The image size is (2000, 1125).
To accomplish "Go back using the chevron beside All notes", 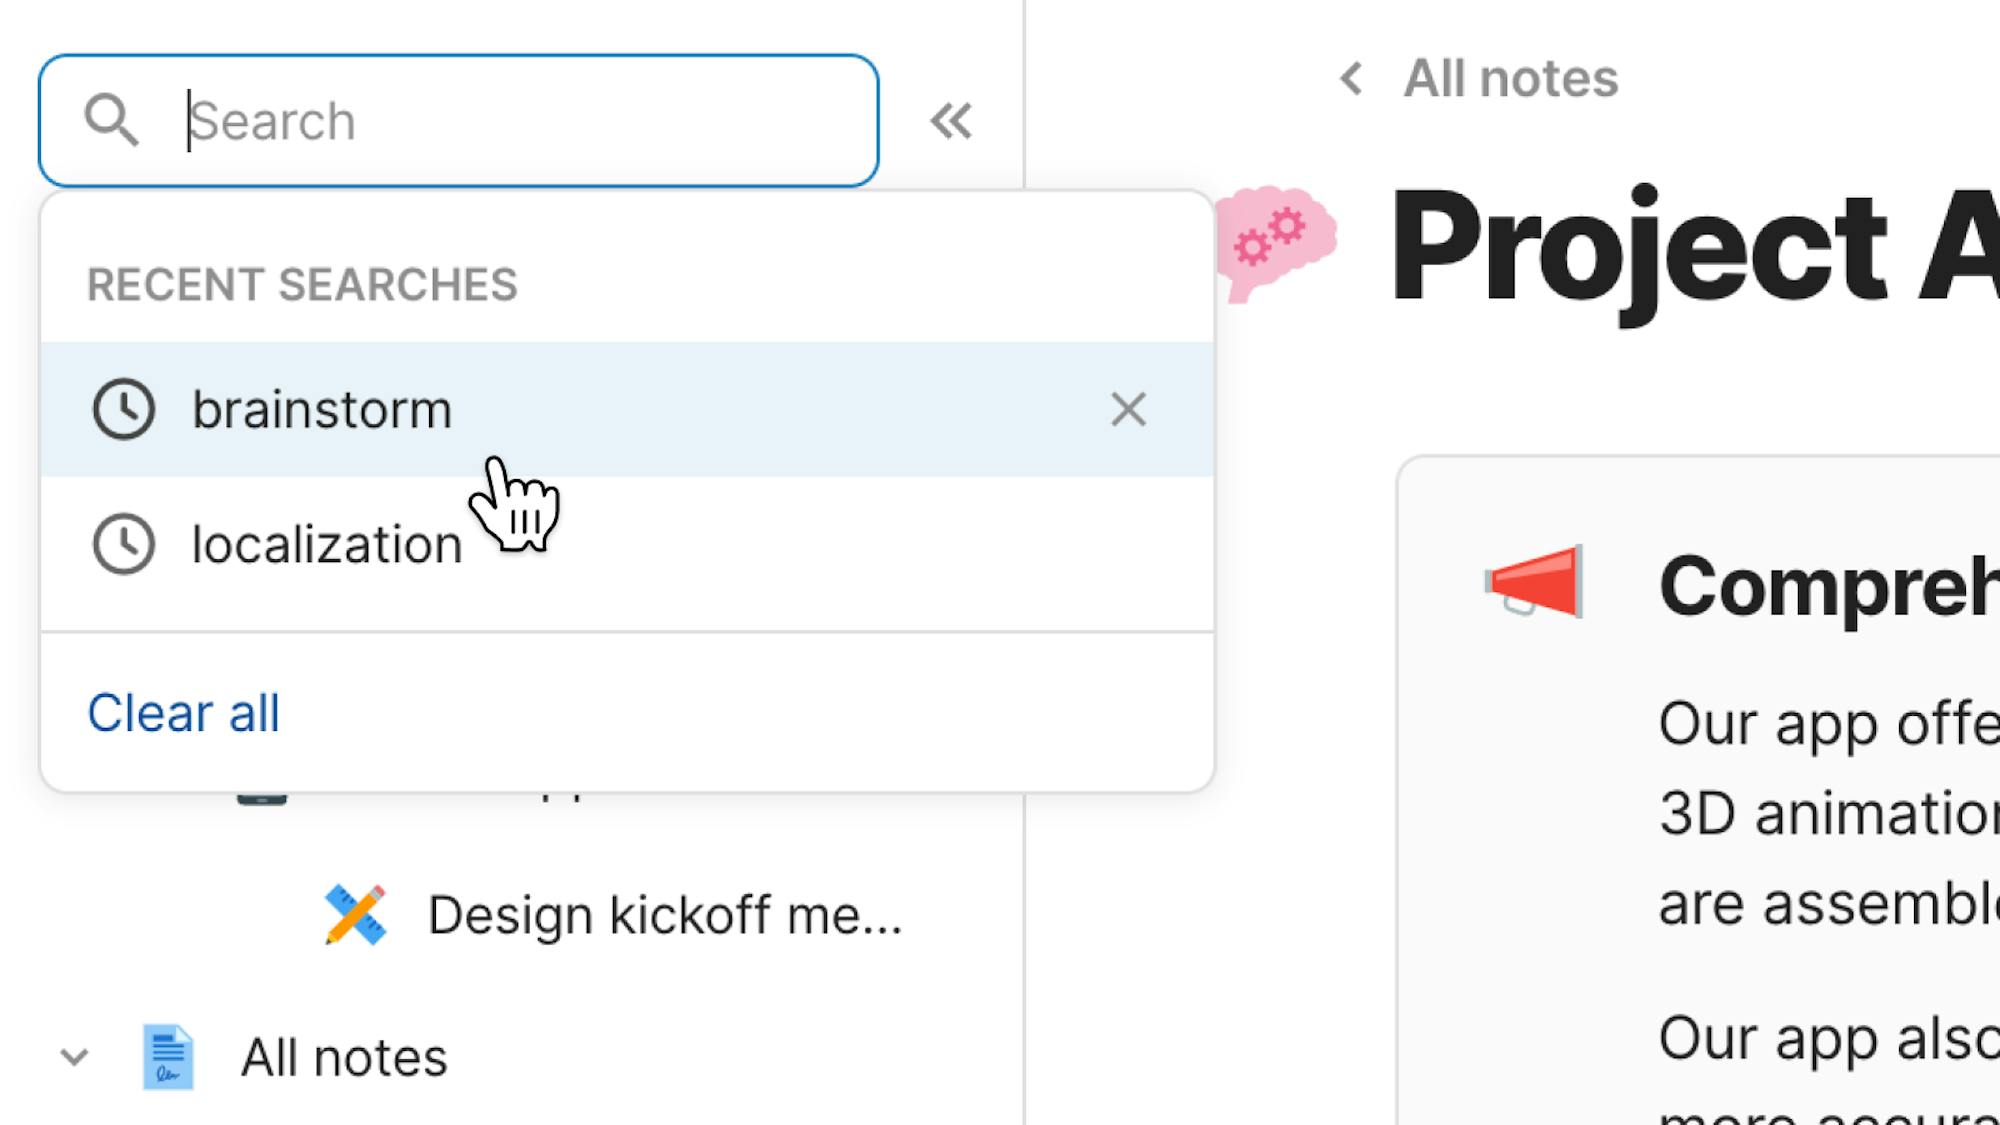I will (1352, 78).
